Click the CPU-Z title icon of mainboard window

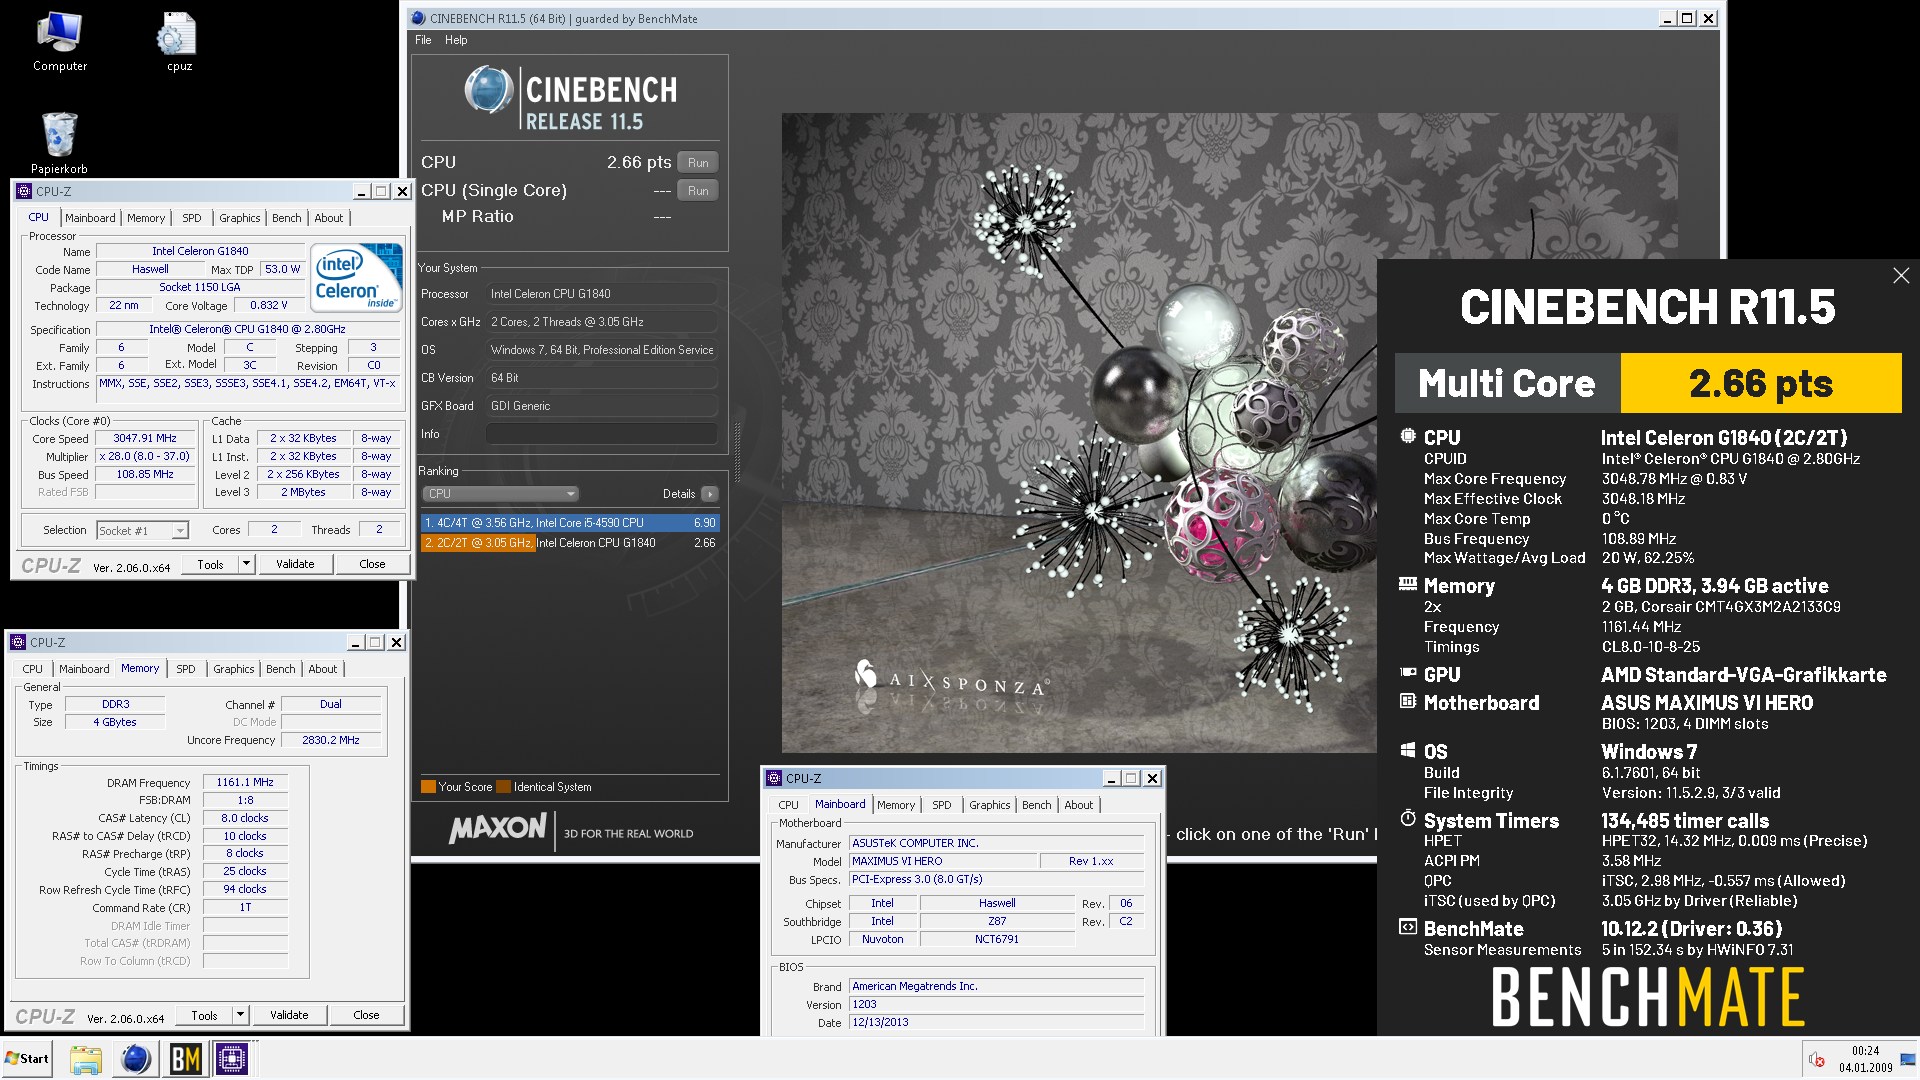tap(773, 778)
